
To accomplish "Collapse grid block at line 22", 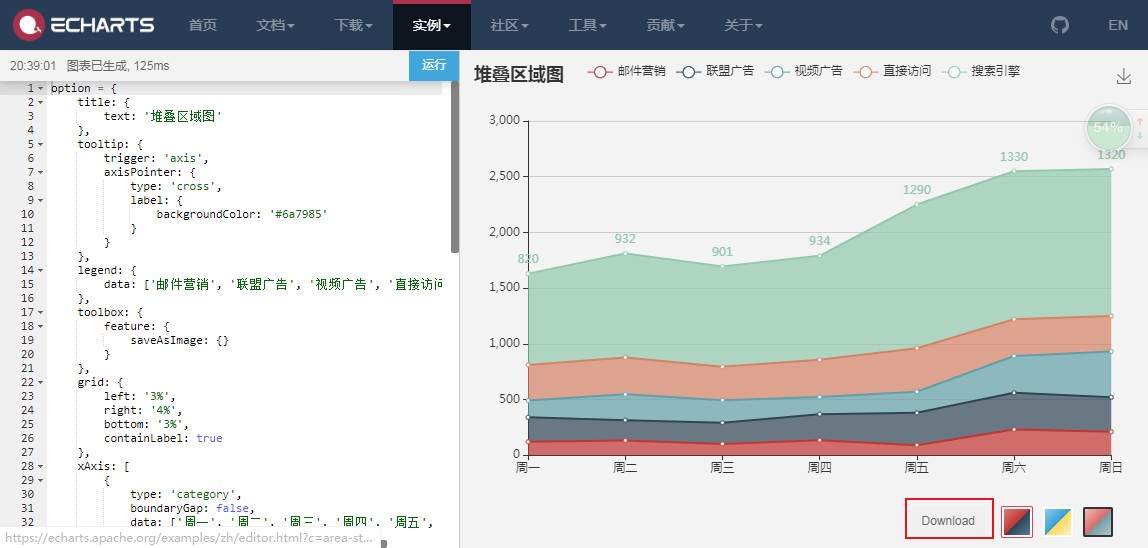I will (x=41, y=382).
